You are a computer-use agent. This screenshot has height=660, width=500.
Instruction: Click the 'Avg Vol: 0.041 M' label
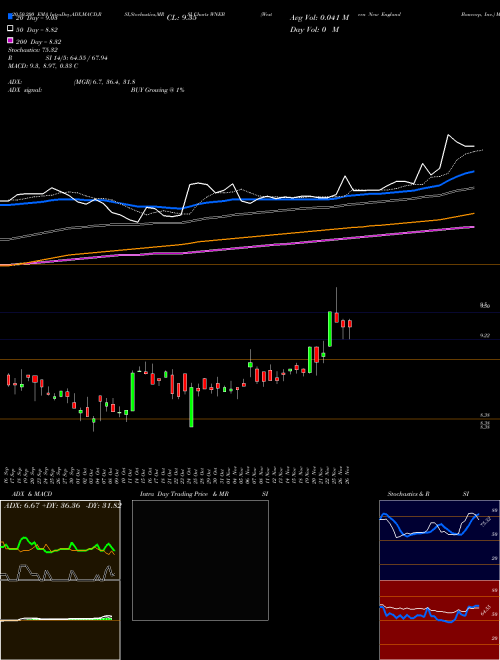click(319, 18)
